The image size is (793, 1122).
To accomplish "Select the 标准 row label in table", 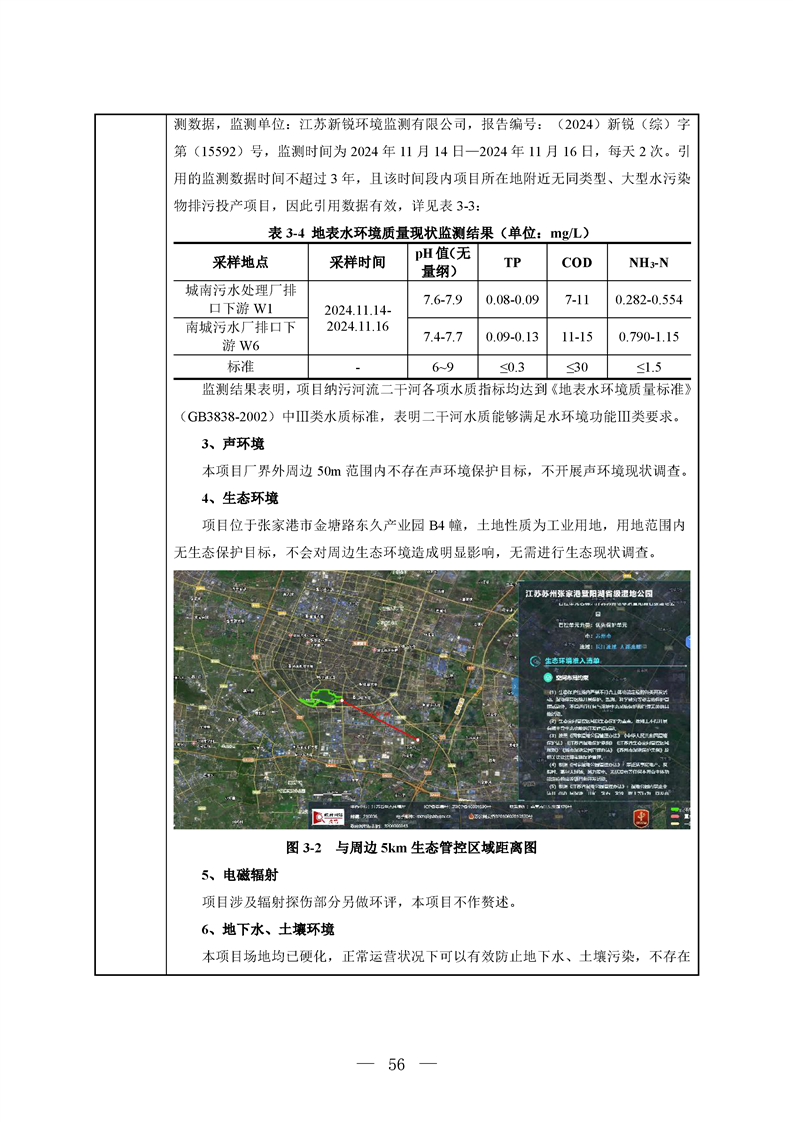I will pos(241,366).
